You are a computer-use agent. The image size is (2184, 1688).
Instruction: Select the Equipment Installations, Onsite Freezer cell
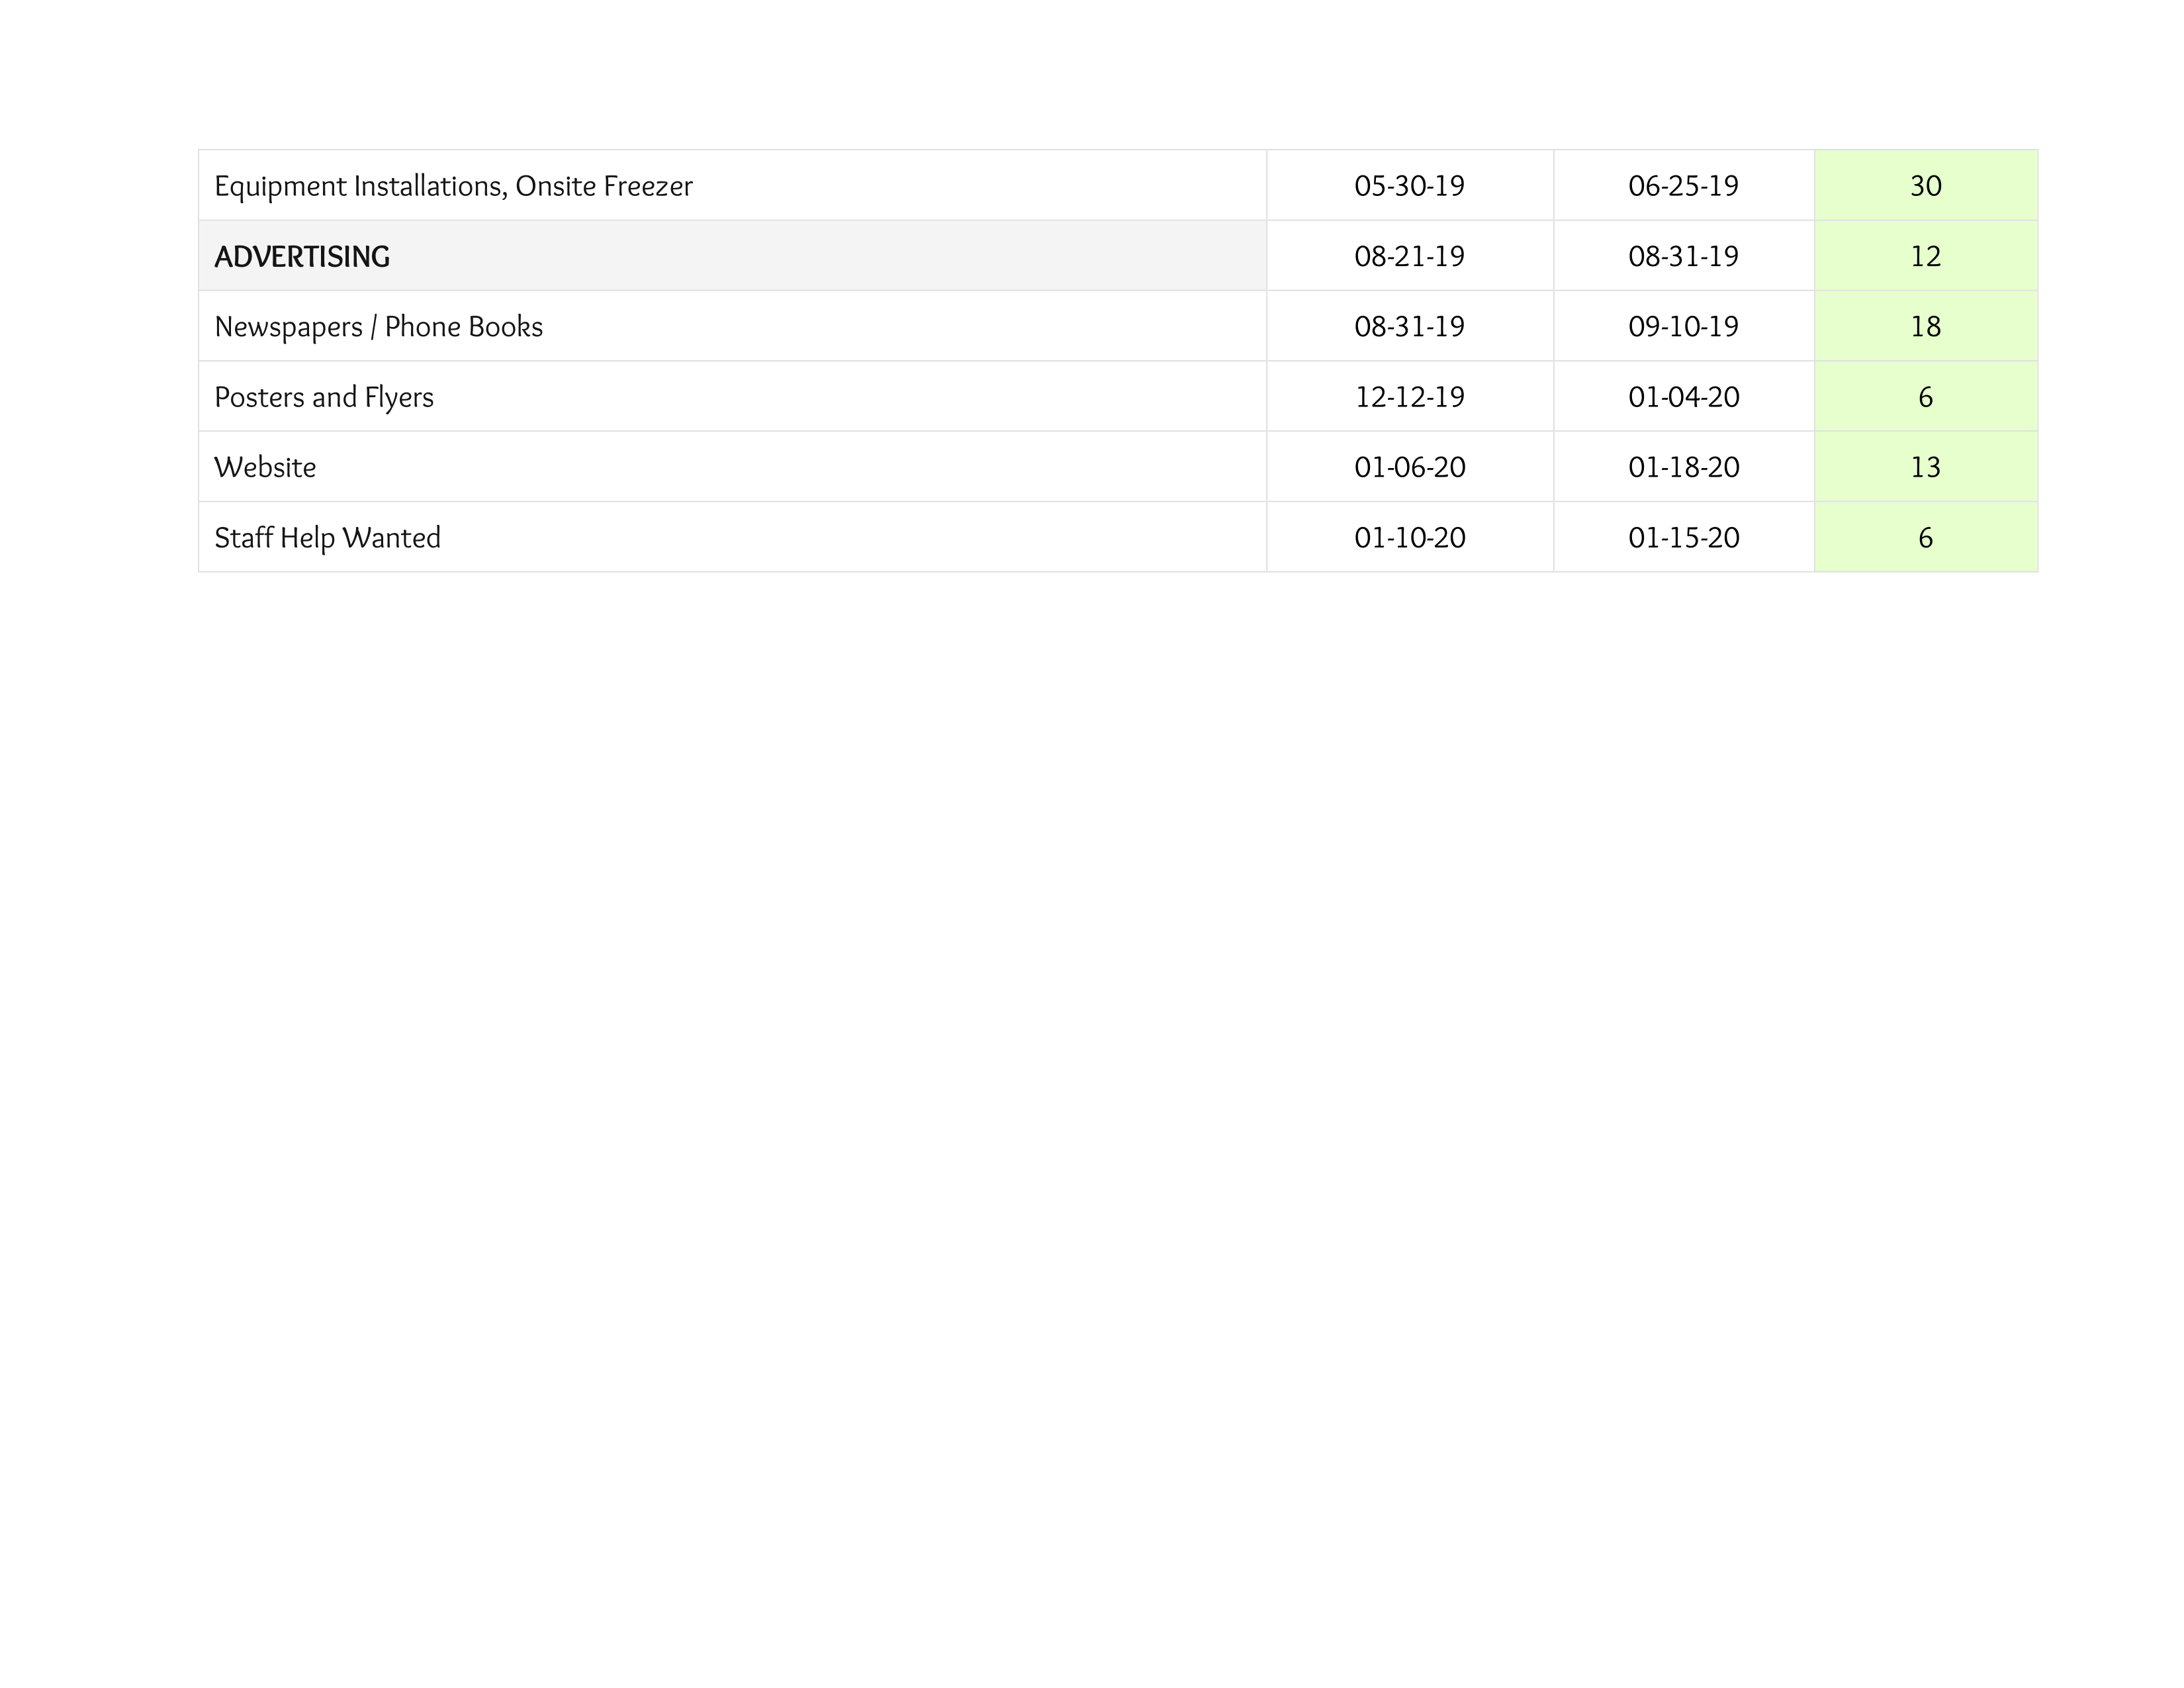click(732, 185)
